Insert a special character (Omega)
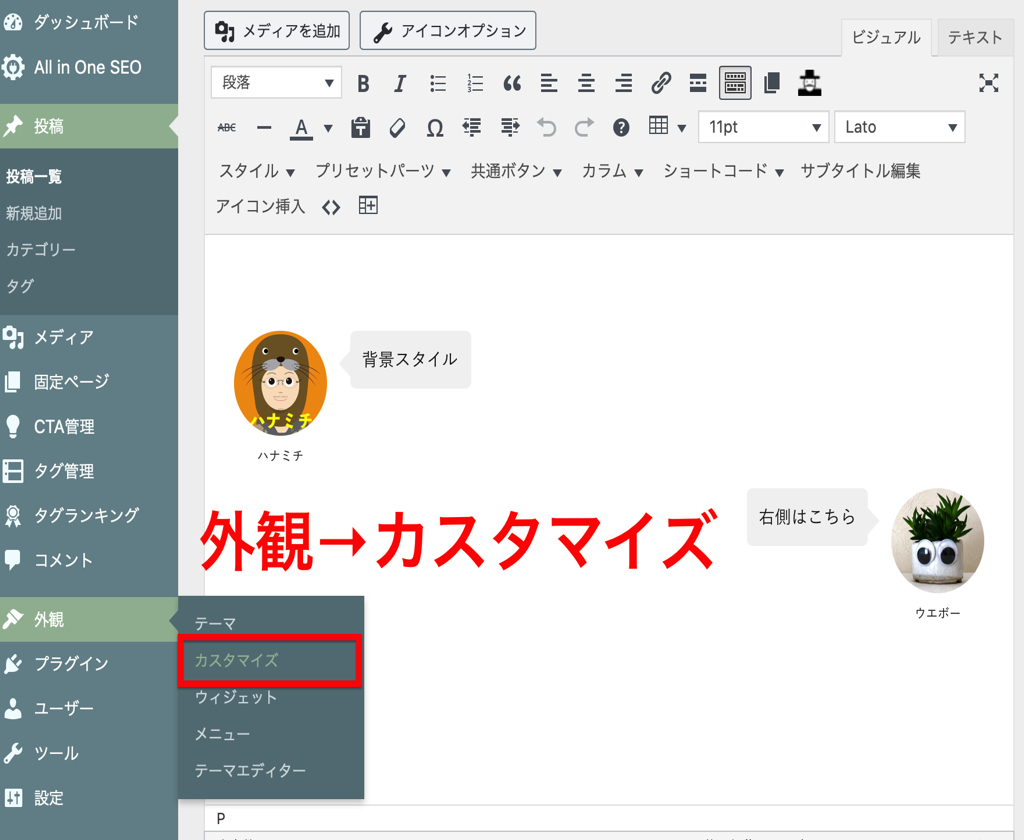The width and height of the screenshot is (1024, 840). pyautogui.click(x=434, y=128)
